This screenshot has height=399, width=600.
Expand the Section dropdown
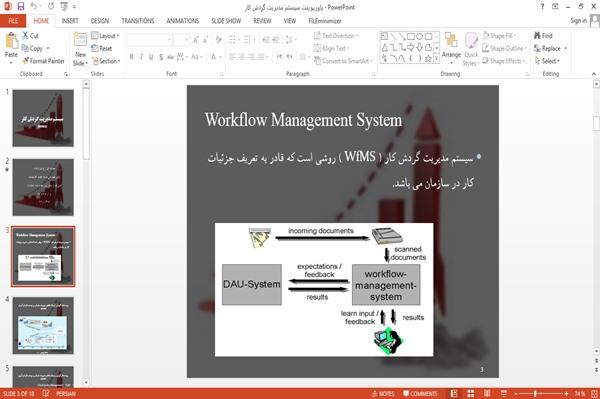point(106,61)
